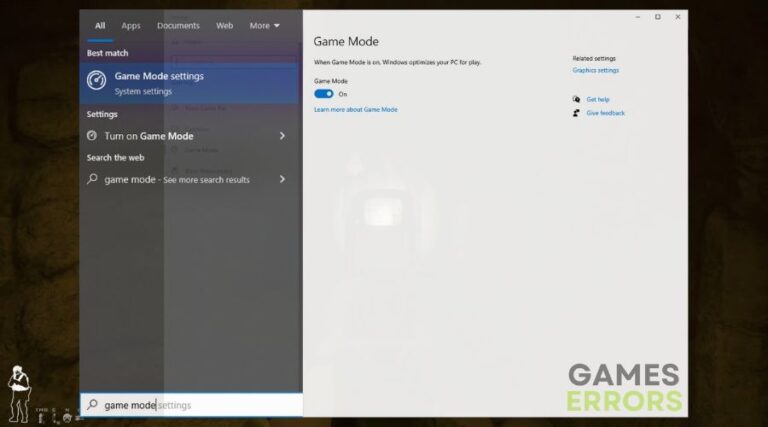Expand arrow for game mode web results

pyautogui.click(x=282, y=180)
